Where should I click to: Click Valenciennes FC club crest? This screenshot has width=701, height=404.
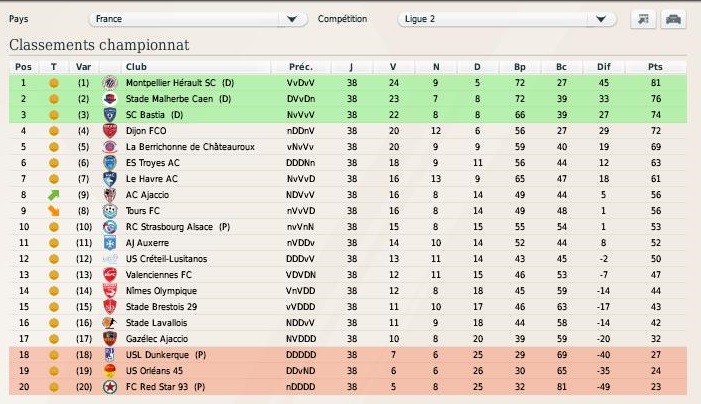click(x=110, y=275)
